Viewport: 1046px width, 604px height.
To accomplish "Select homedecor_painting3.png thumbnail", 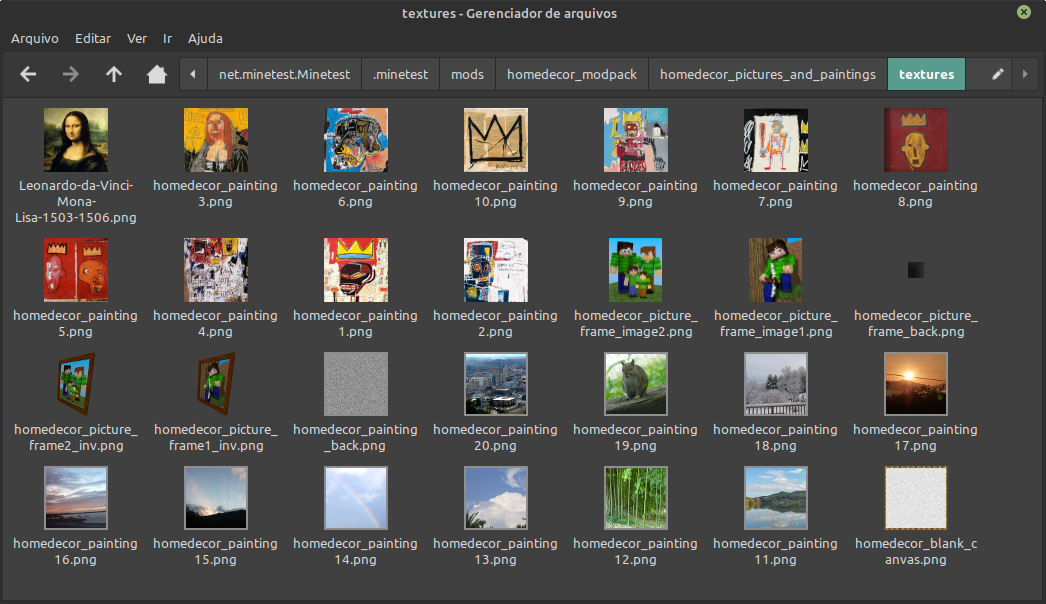I will (x=215, y=140).
